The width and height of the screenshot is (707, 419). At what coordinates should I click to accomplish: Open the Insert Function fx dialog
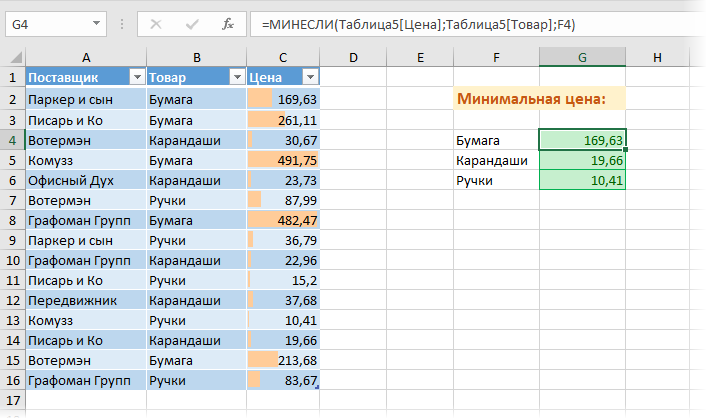228,24
